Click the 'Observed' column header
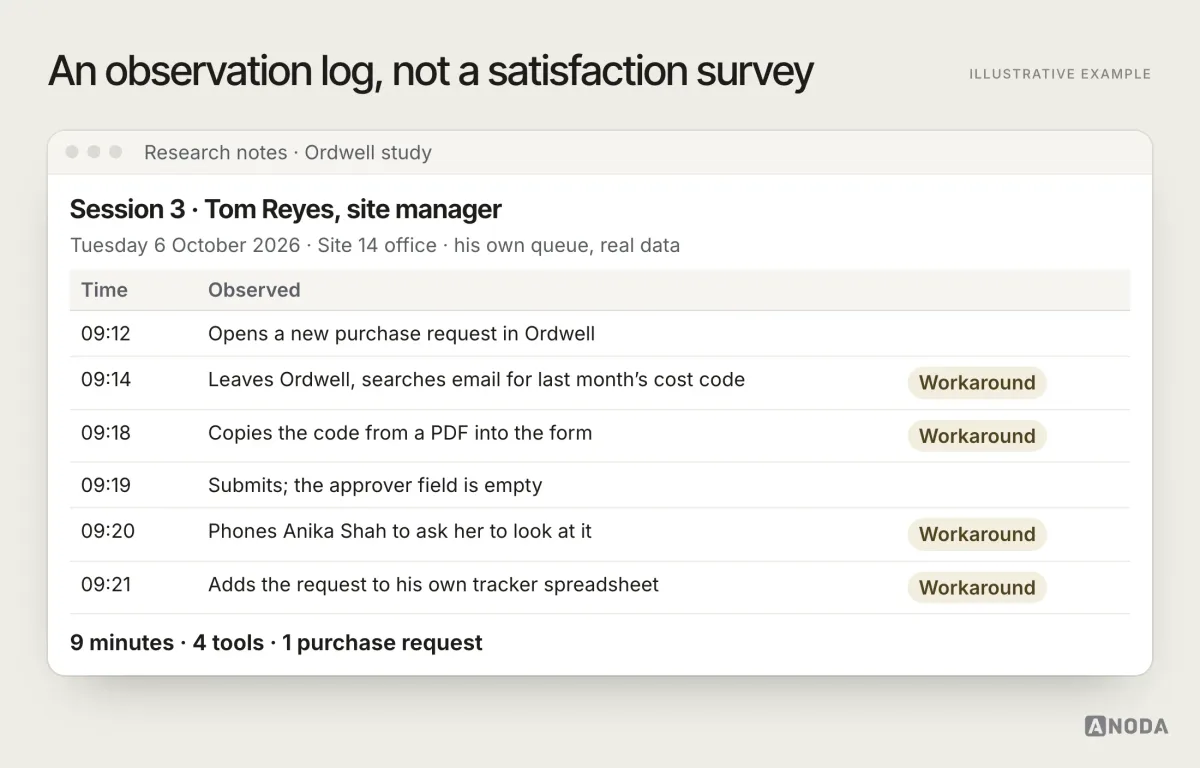The width and height of the screenshot is (1200, 768). click(254, 290)
